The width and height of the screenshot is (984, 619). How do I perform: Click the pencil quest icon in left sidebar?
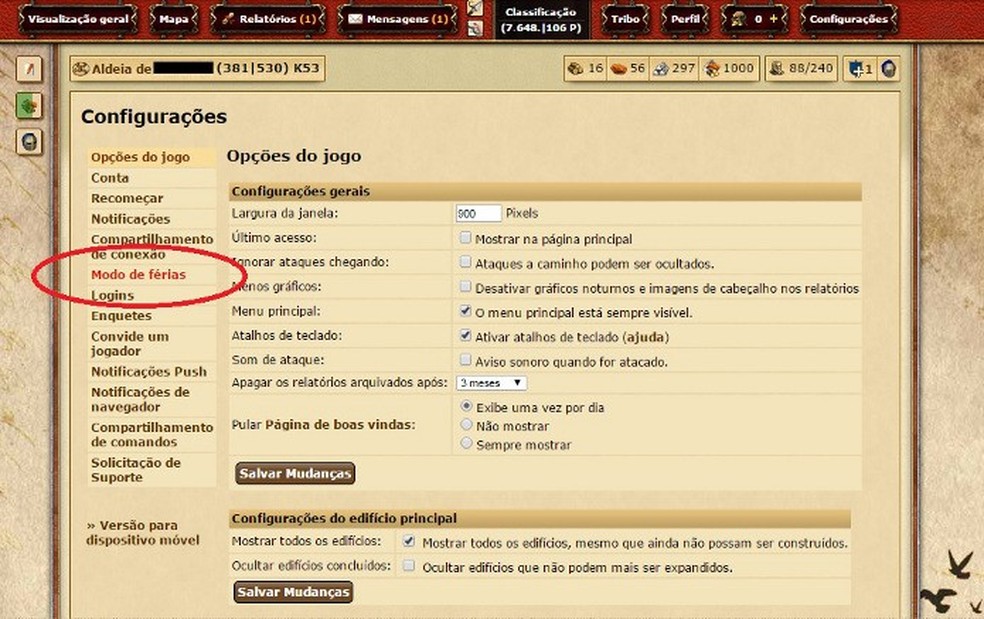click(29, 69)
